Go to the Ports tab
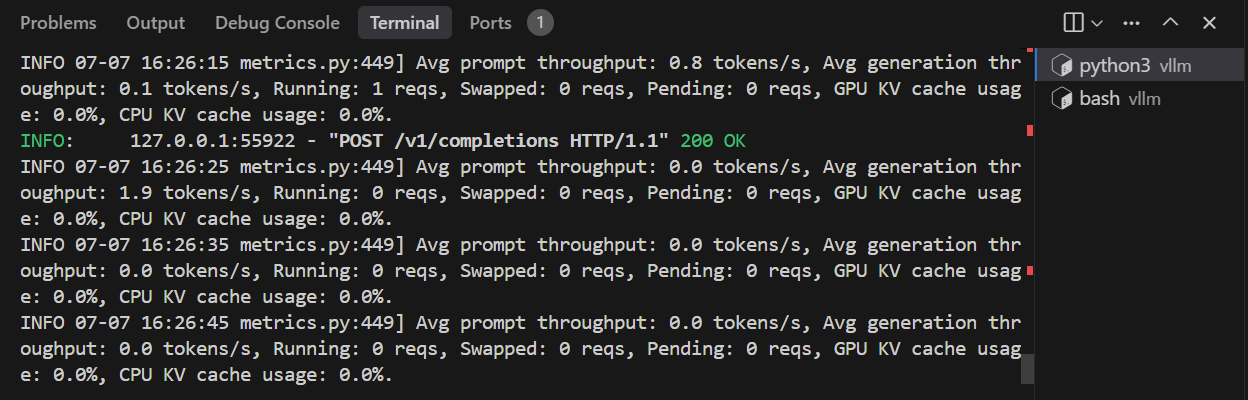Image resolution: width=1248 pixels, height=400 pixels. click(x=491, y=22)
